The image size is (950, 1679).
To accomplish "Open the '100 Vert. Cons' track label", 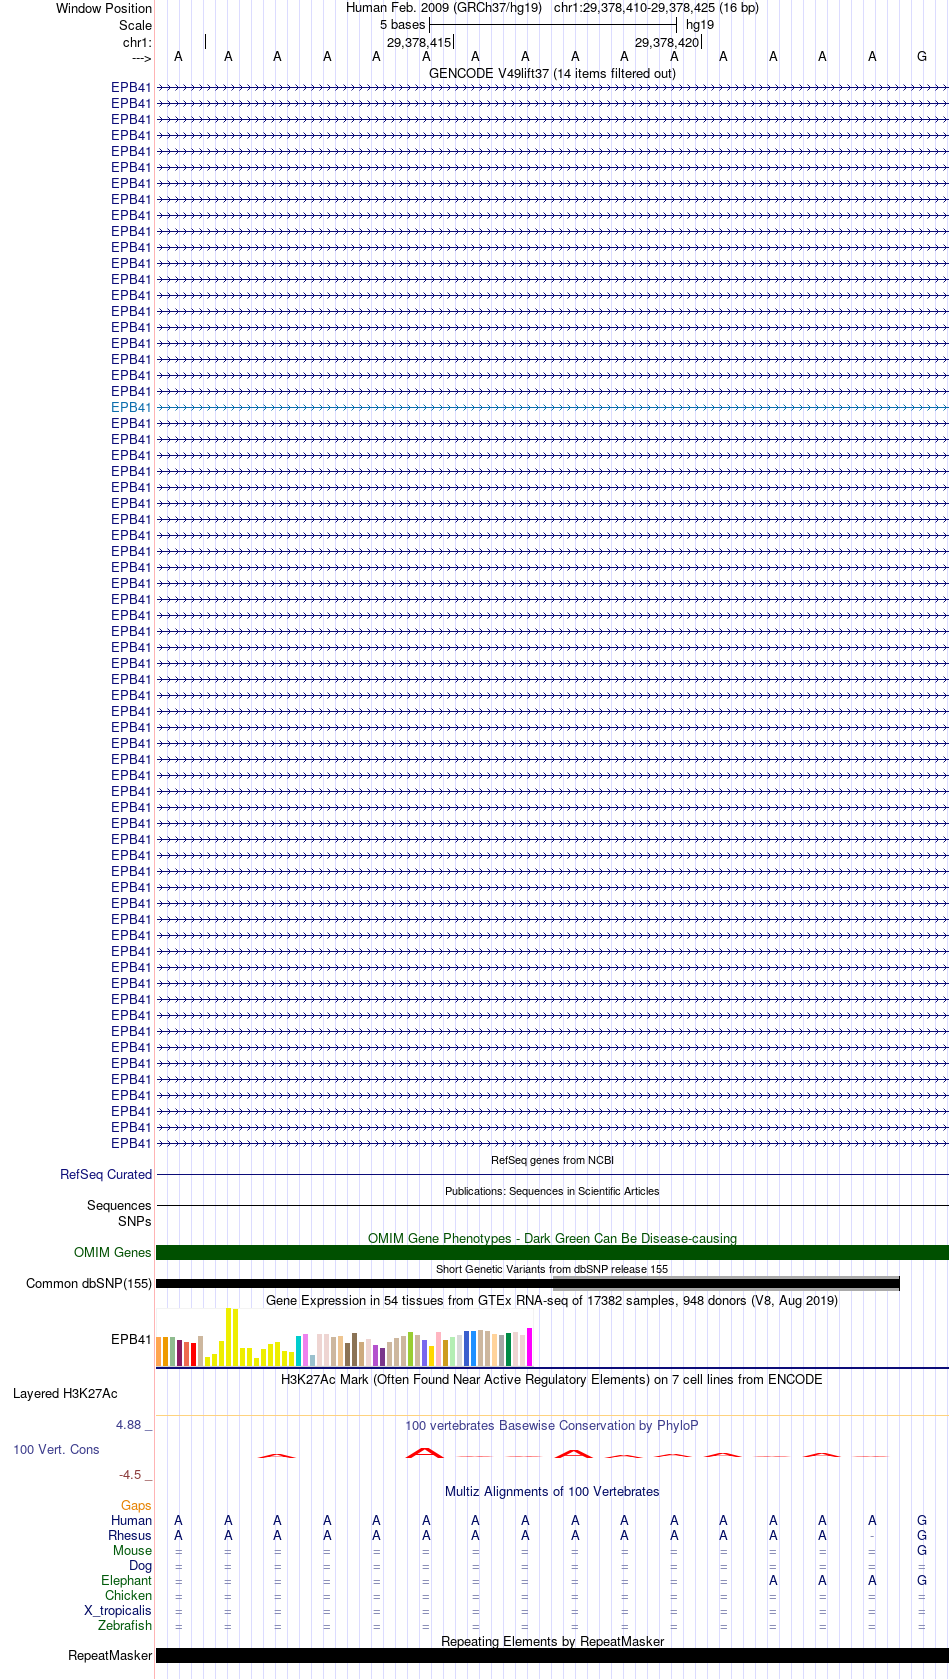I will [56, 1449].
